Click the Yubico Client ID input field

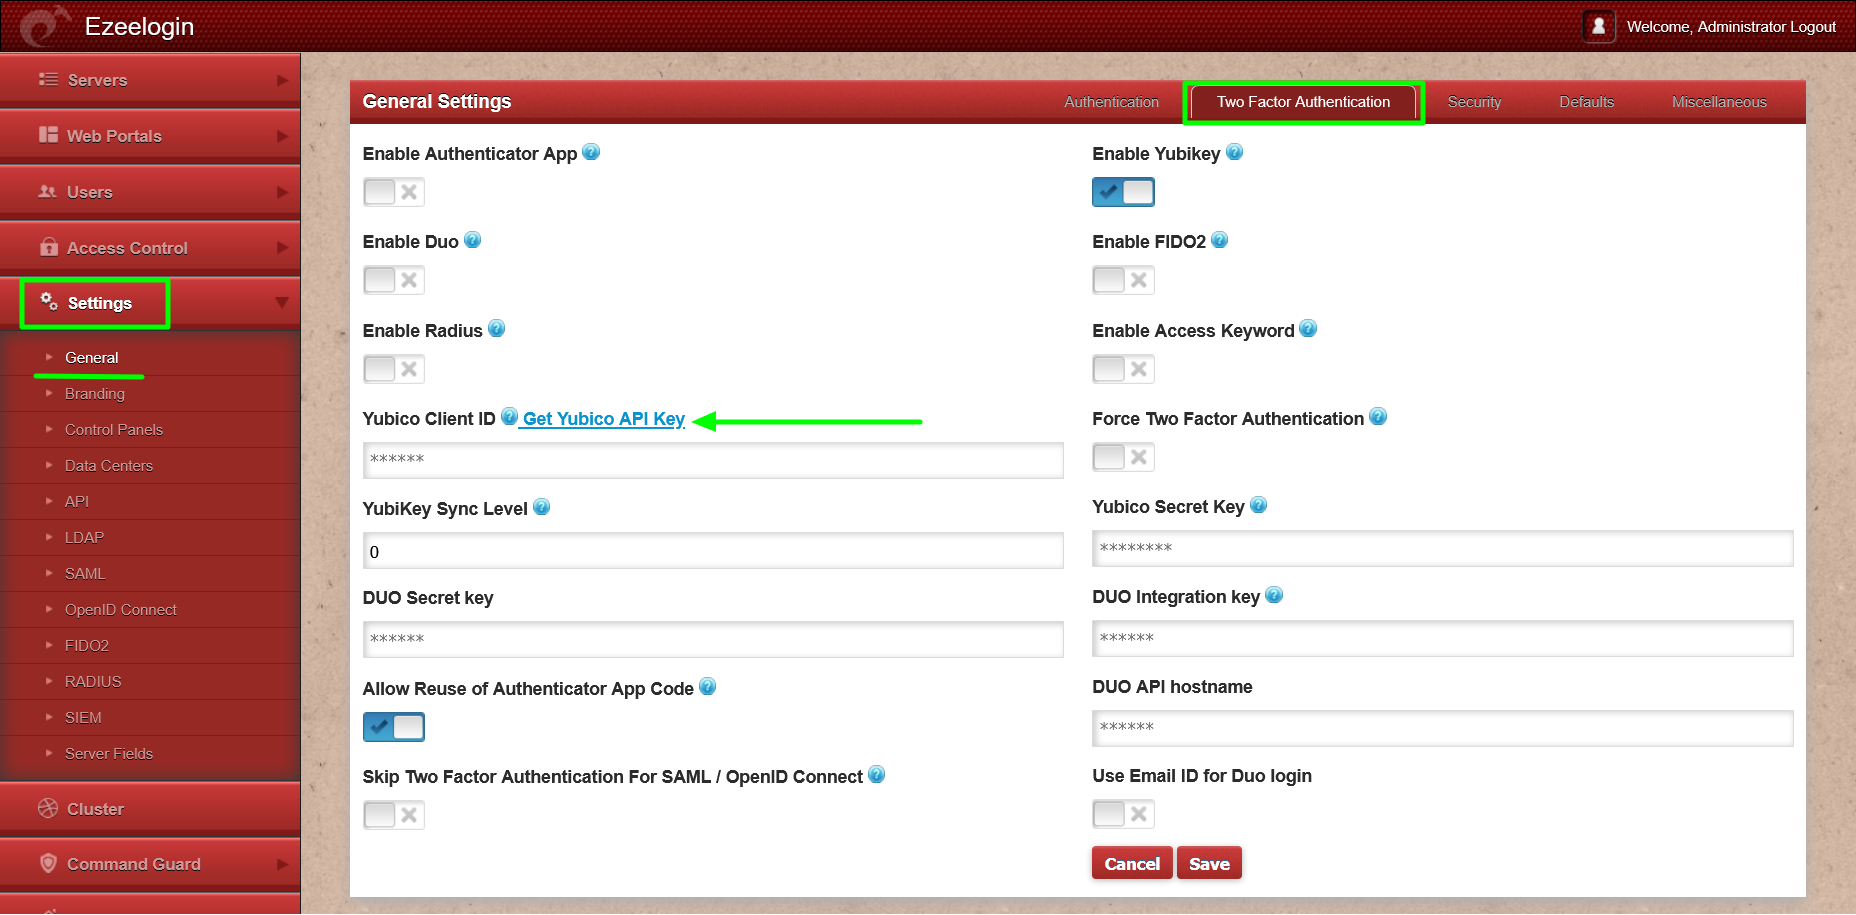pos(712,460)
